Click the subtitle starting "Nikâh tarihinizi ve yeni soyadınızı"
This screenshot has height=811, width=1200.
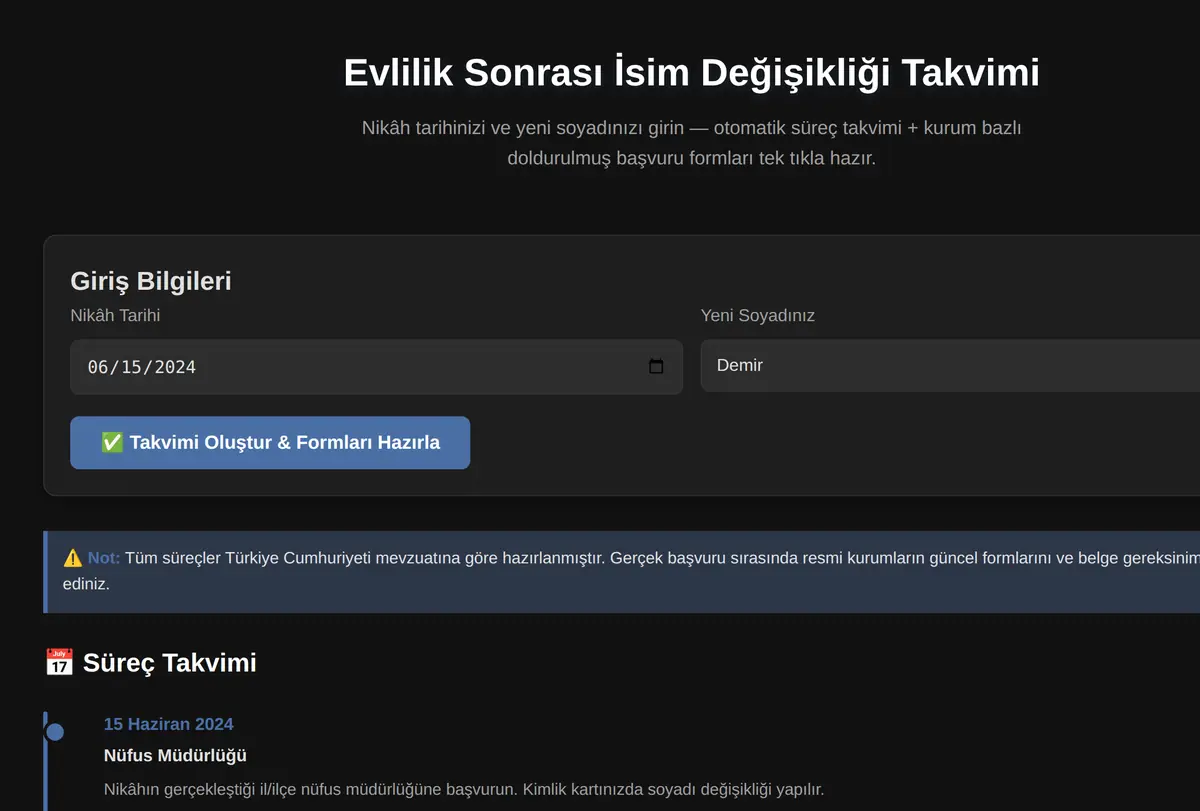point(692,143)
